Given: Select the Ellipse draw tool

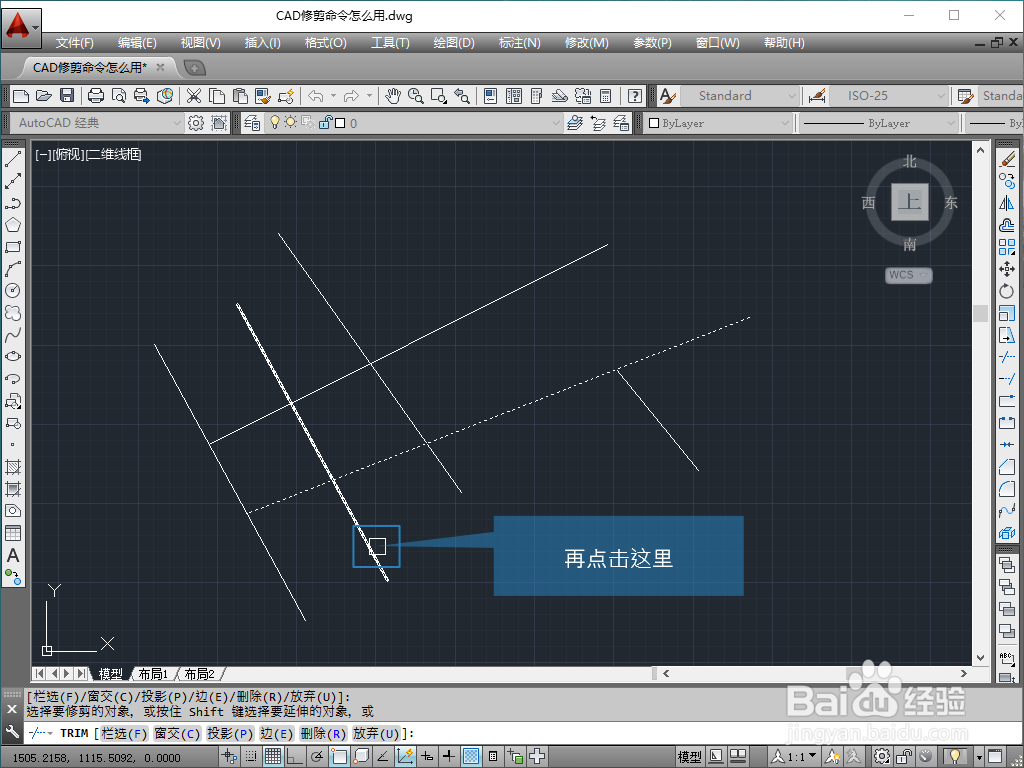Looking at the screenshot, I should [x=13, y=357].
